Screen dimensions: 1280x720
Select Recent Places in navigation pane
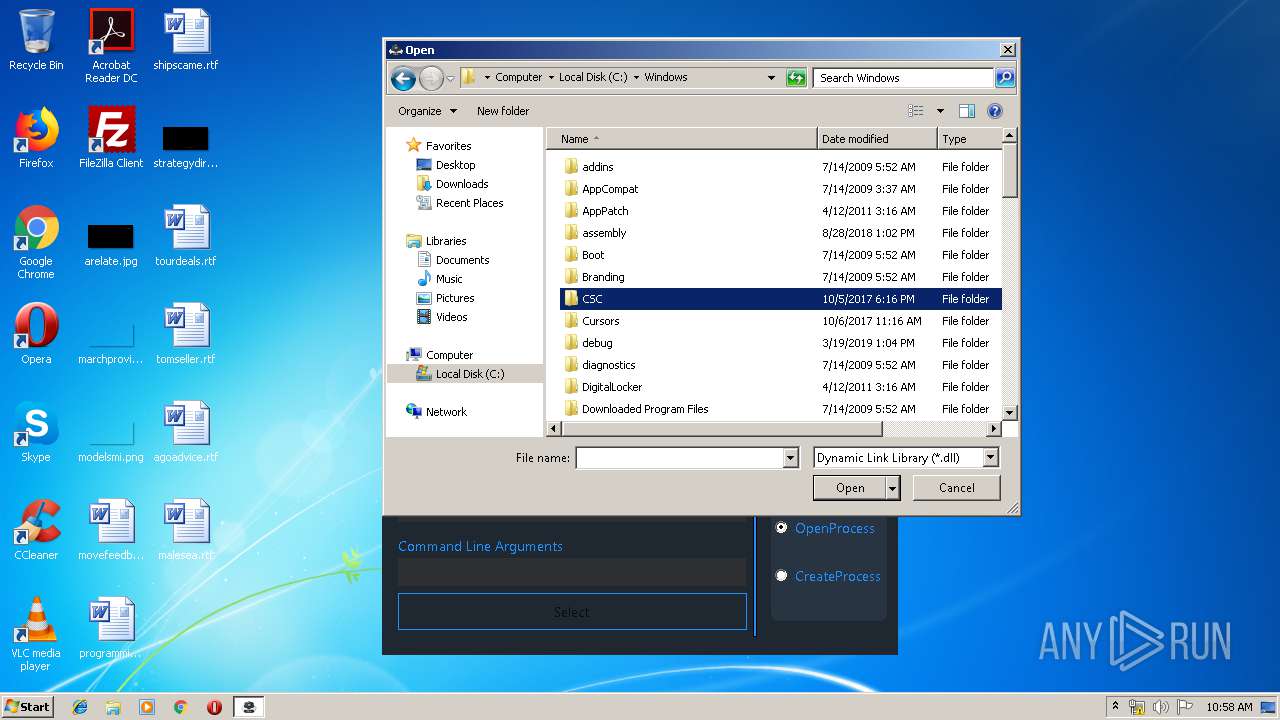(469, 203)
